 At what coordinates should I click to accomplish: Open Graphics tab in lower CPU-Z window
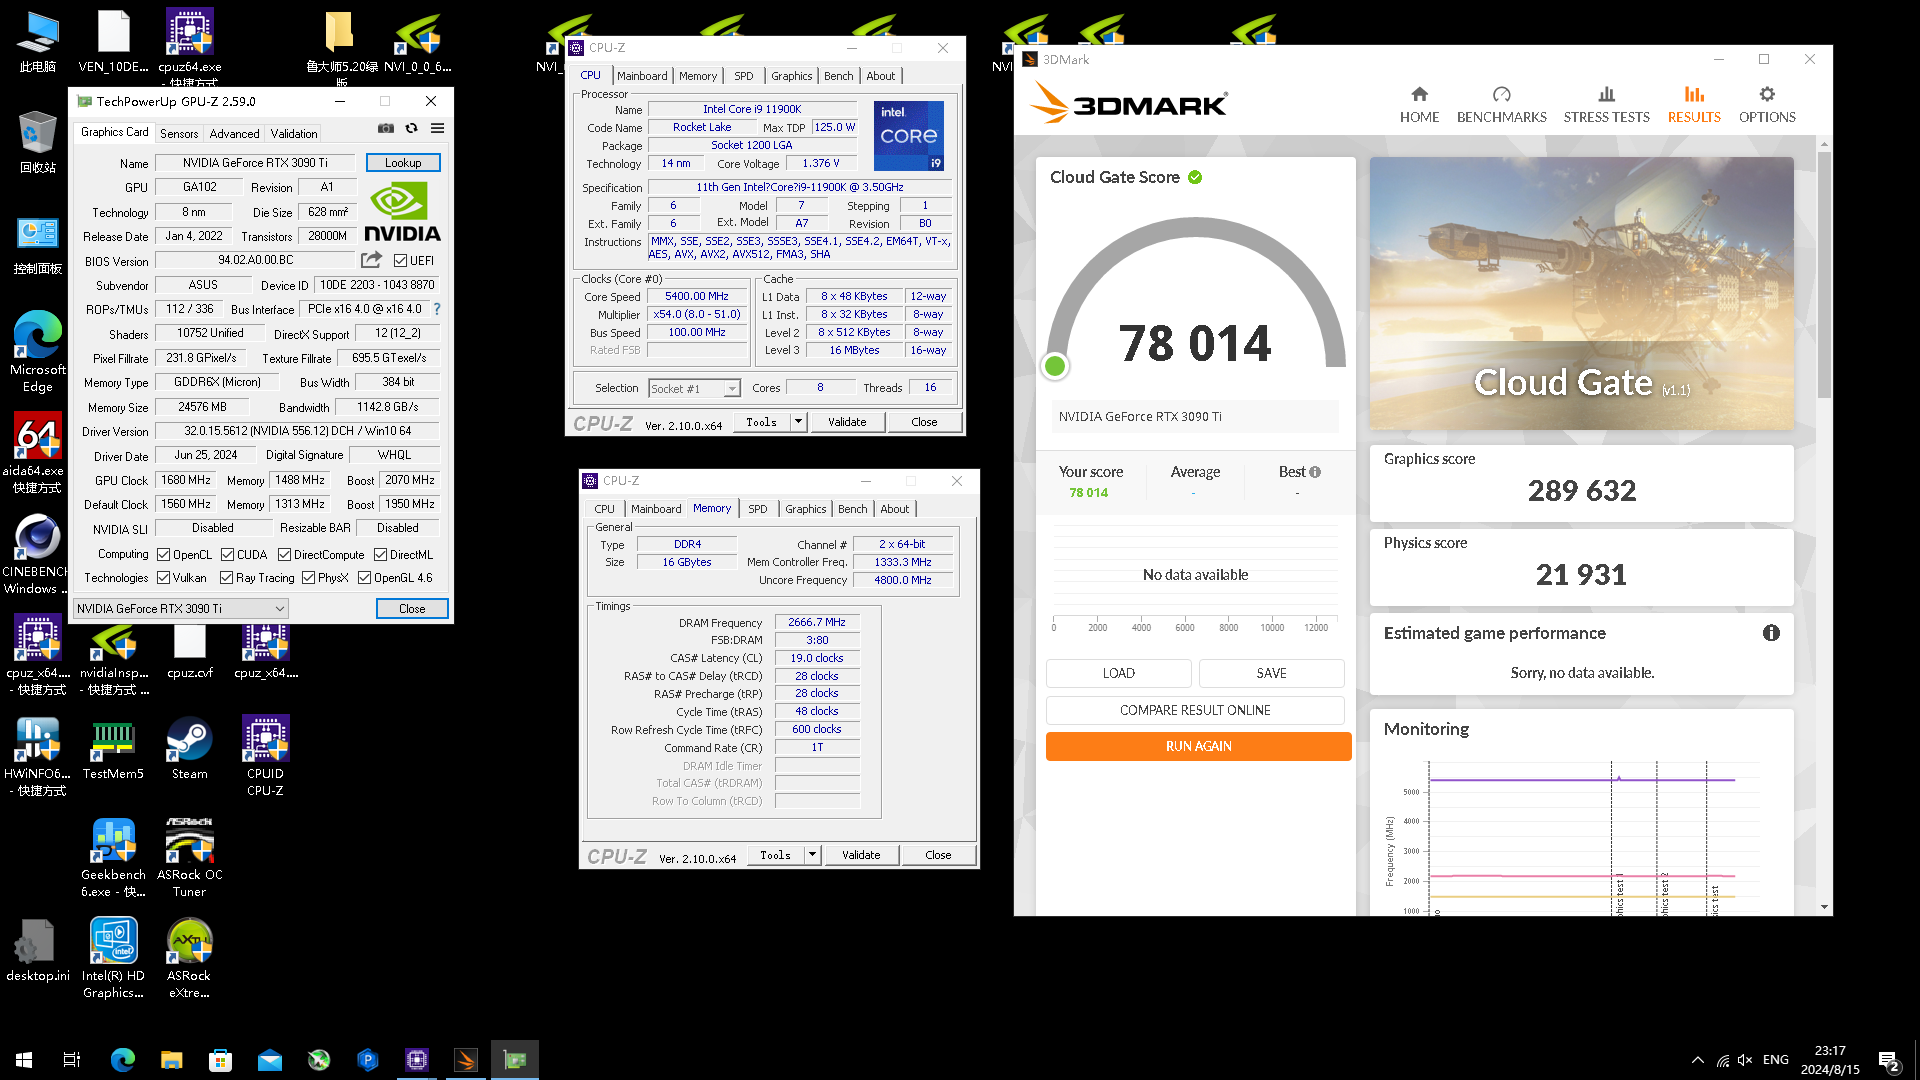pyautogui.click(x=805, y=509)
